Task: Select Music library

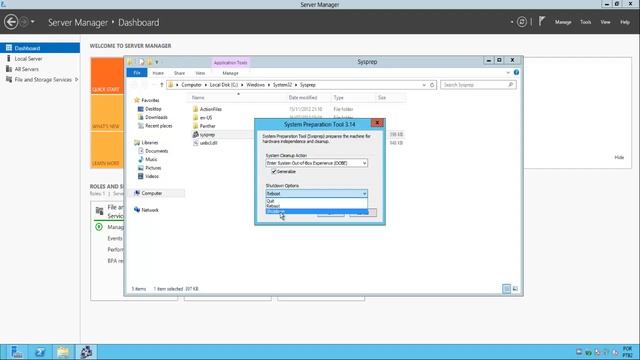Action: [151, 160]
